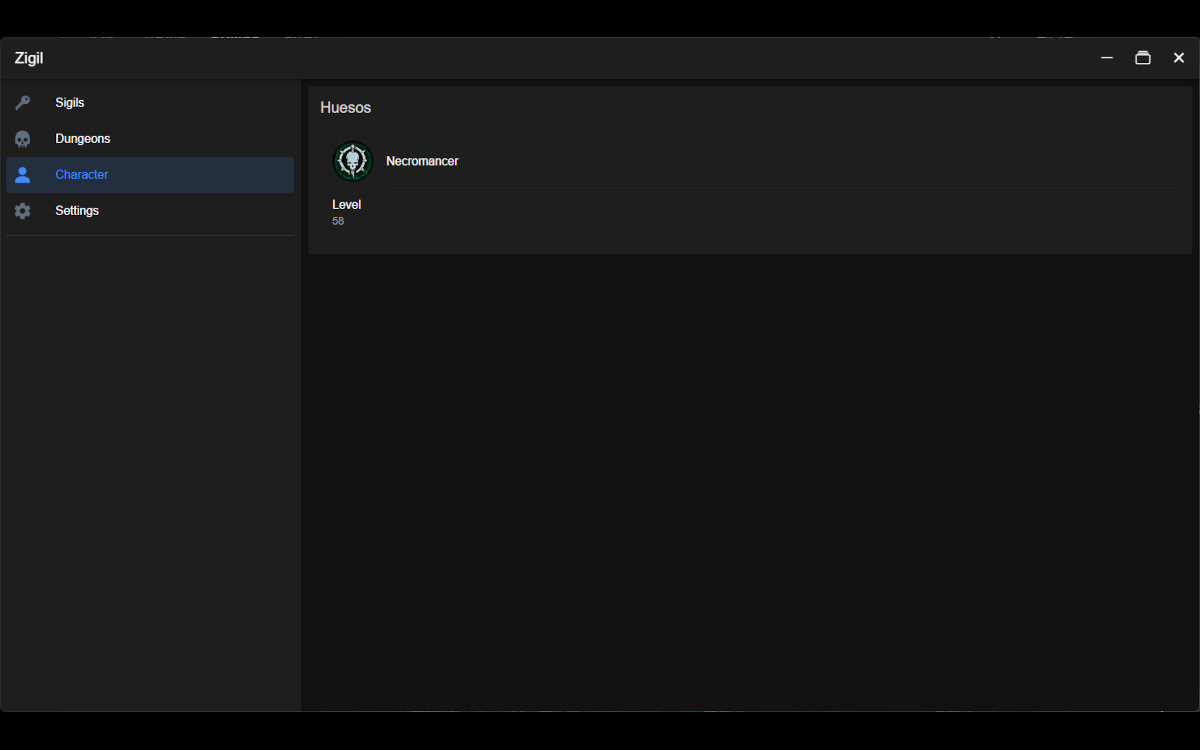Select the Character sidebar label
The image size is (1200, 750).
coord(82,175)
